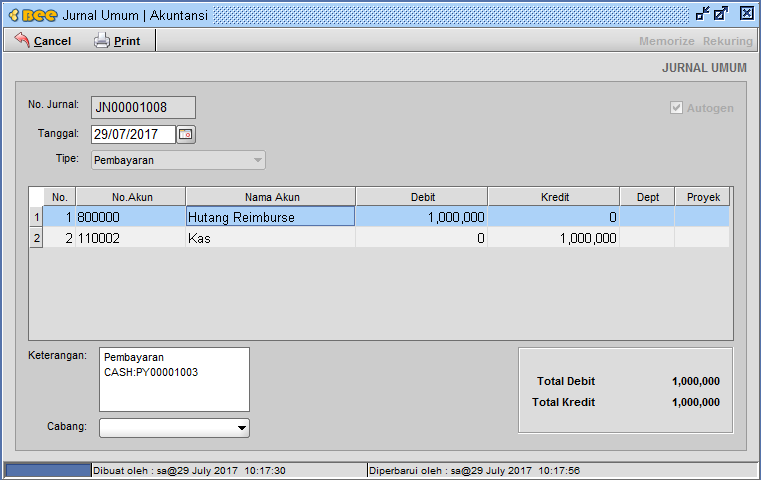761x480 pixels.
Task: Click the Rekuring link
Action: coord(728,41)
